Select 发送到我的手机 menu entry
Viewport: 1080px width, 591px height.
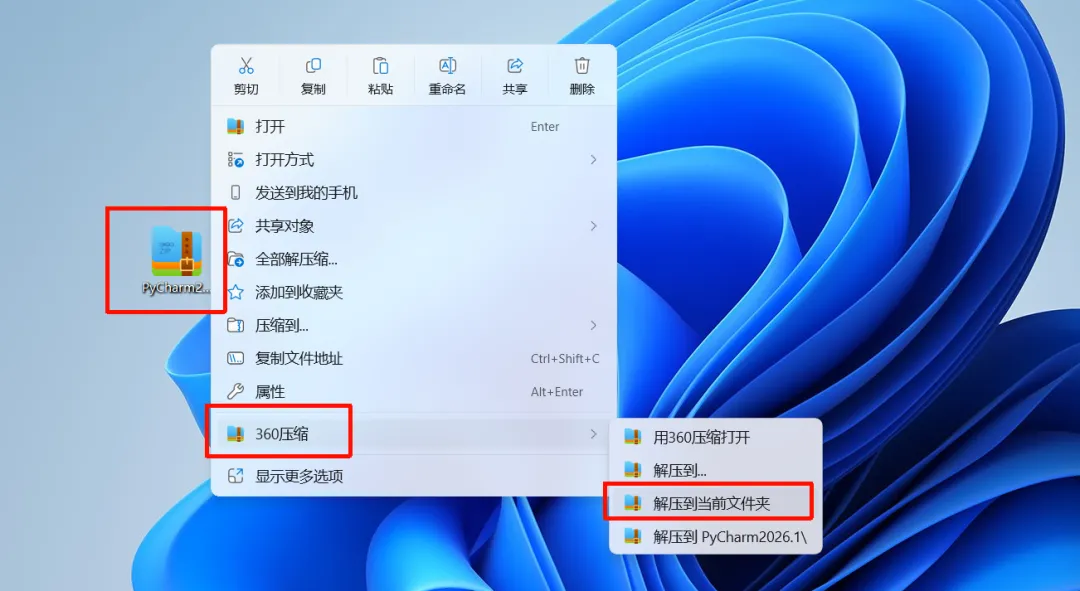tap(413, 193)
